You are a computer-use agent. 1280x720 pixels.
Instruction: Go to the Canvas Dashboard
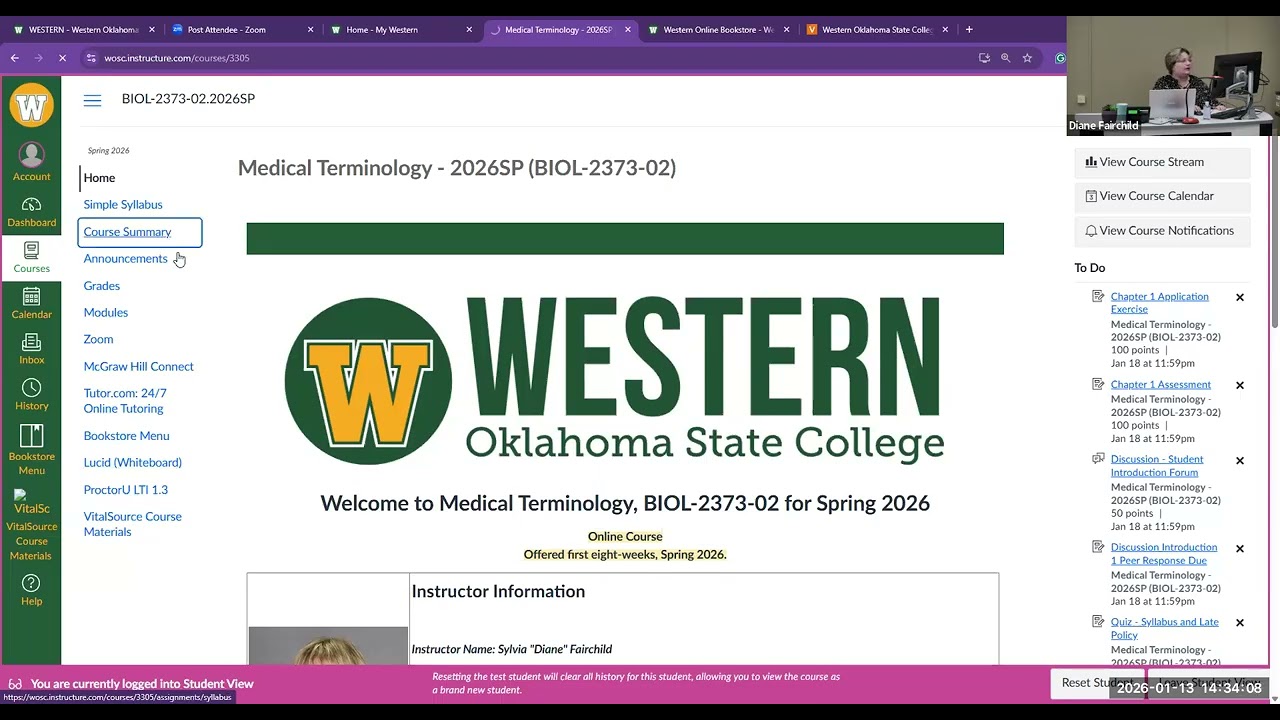click(31, 212)
